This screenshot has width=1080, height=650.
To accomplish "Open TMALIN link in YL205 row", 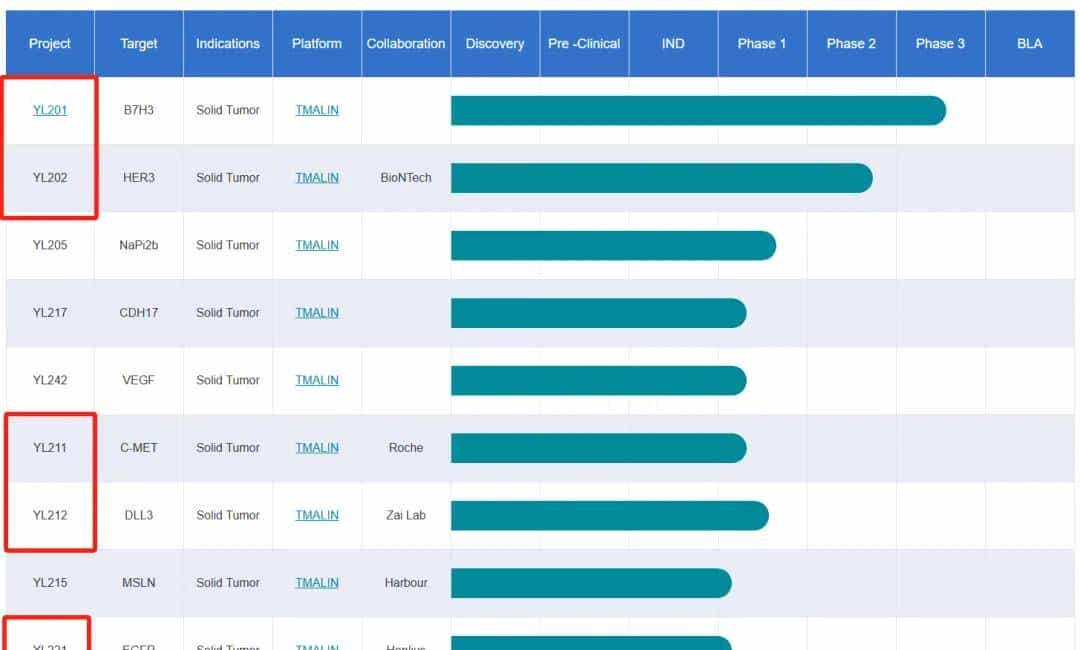I will coord(317,245).
